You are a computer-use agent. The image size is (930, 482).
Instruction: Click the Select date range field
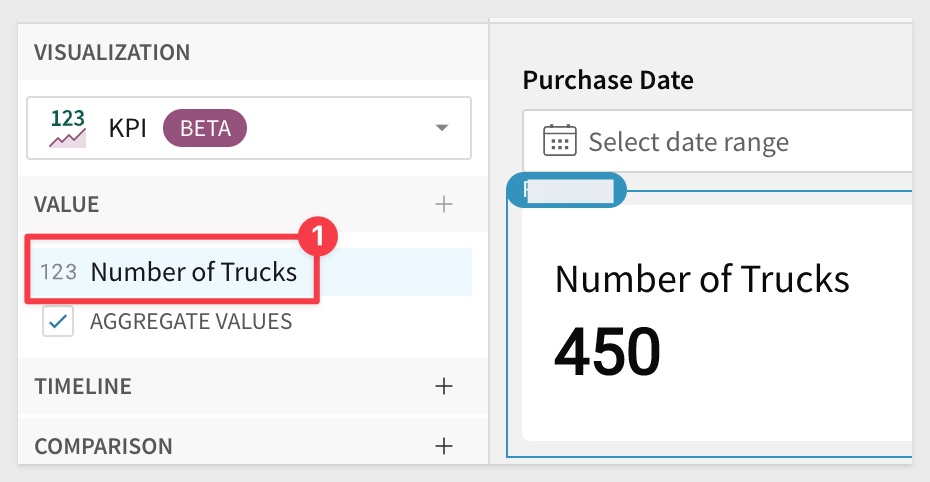pos(688,142)
